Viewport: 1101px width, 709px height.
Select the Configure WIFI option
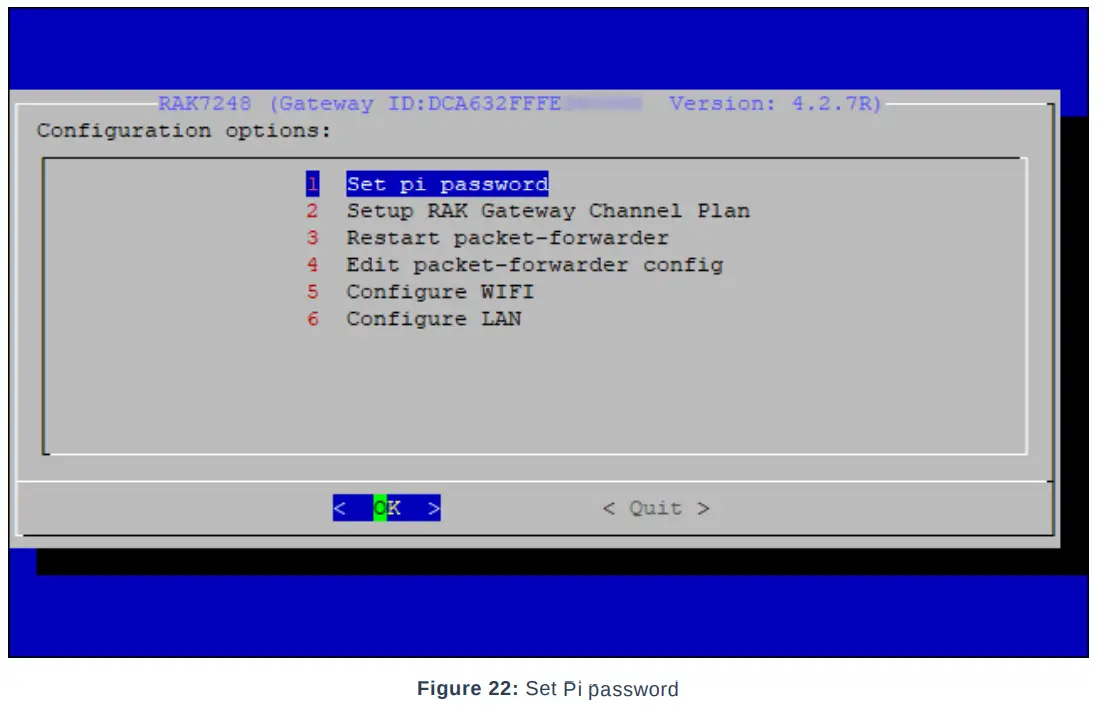(439, 292)
